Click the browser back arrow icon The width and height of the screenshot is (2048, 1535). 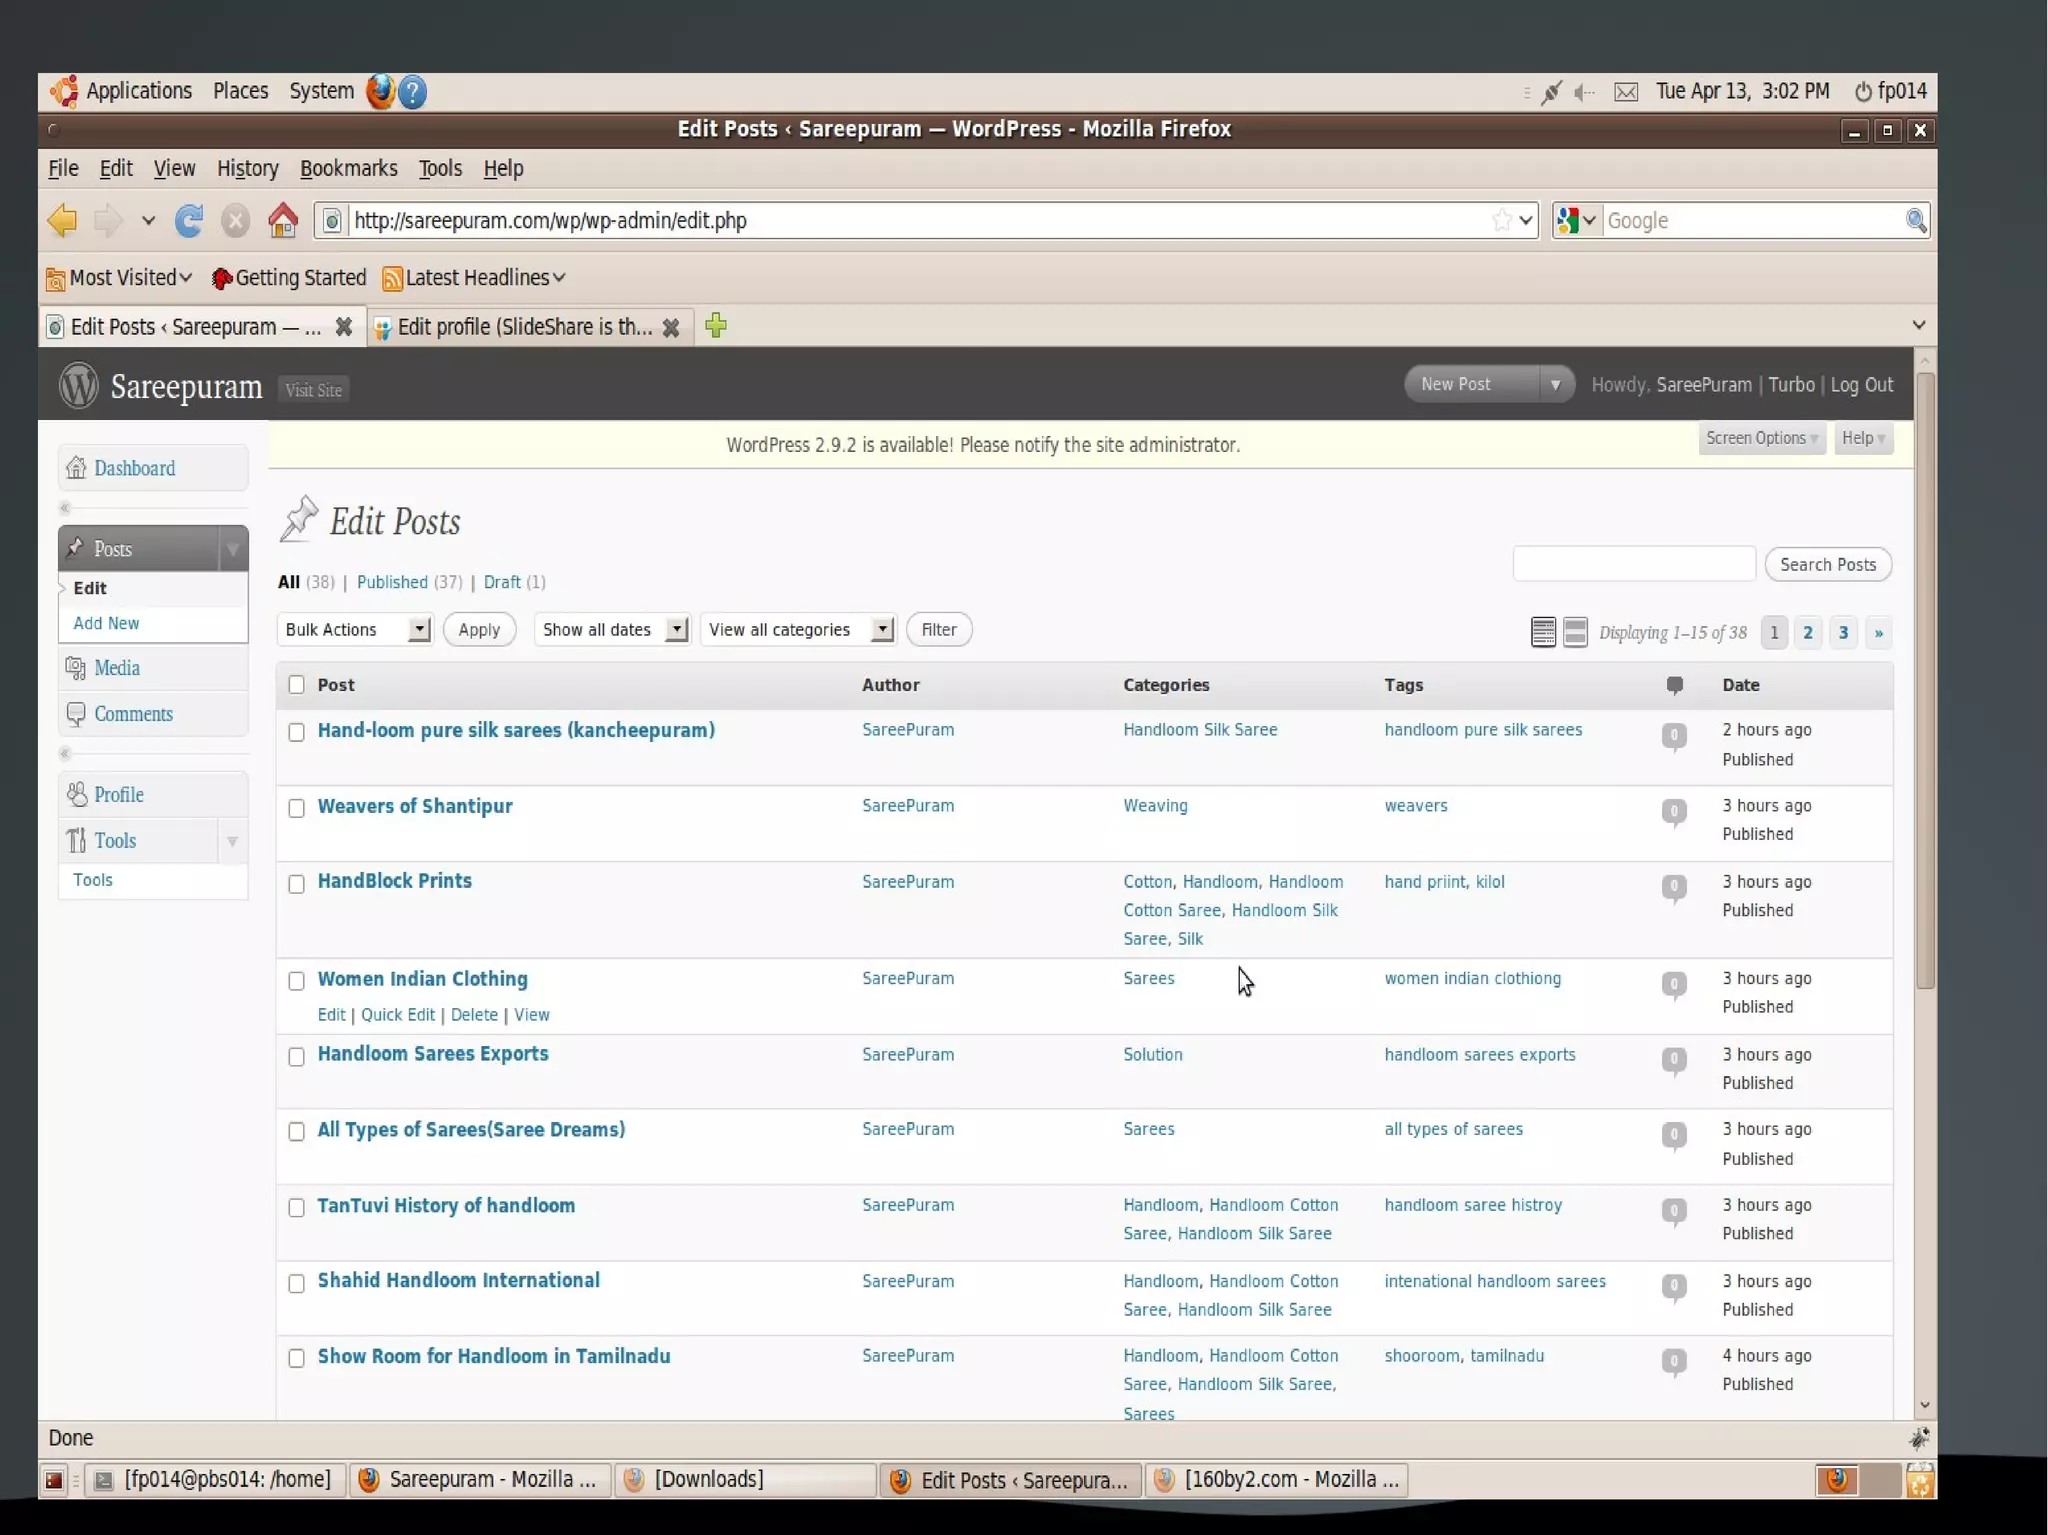tap(63, 220)
